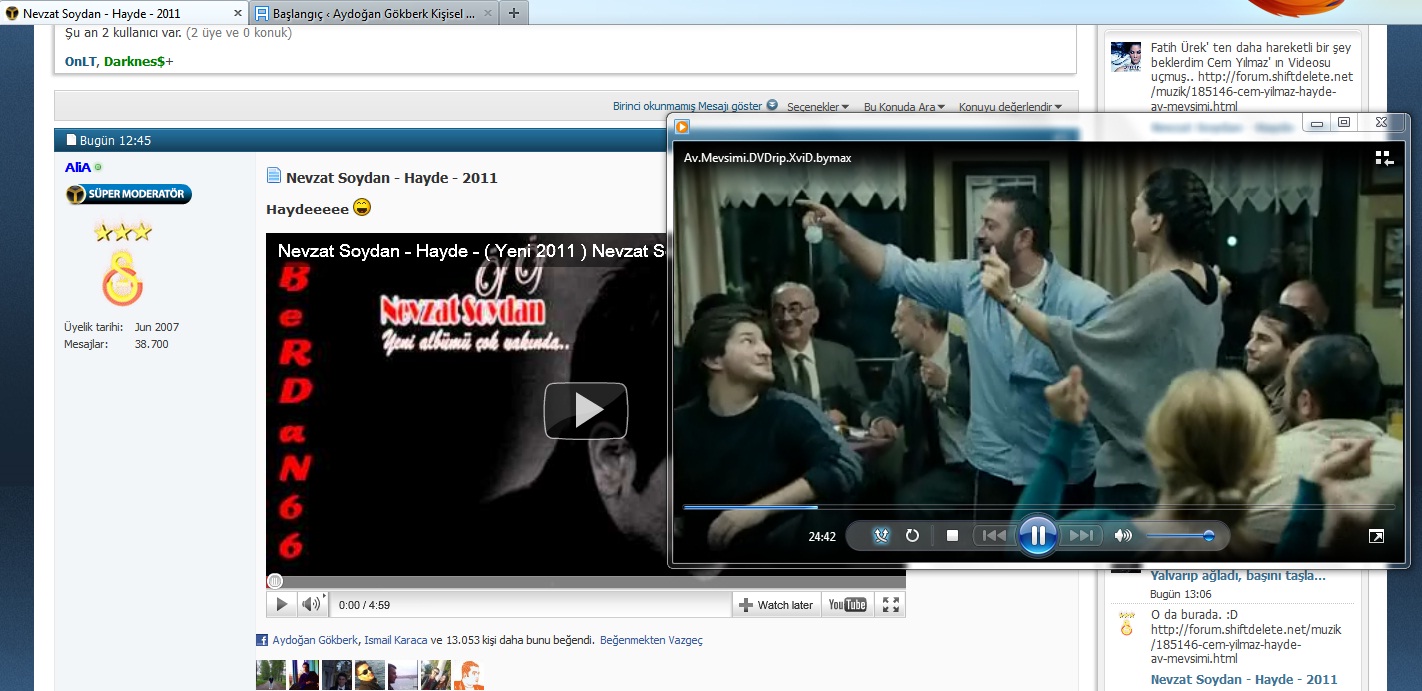
Task: Mute the media player speaker icon
Action: (x=1123, y=536)
